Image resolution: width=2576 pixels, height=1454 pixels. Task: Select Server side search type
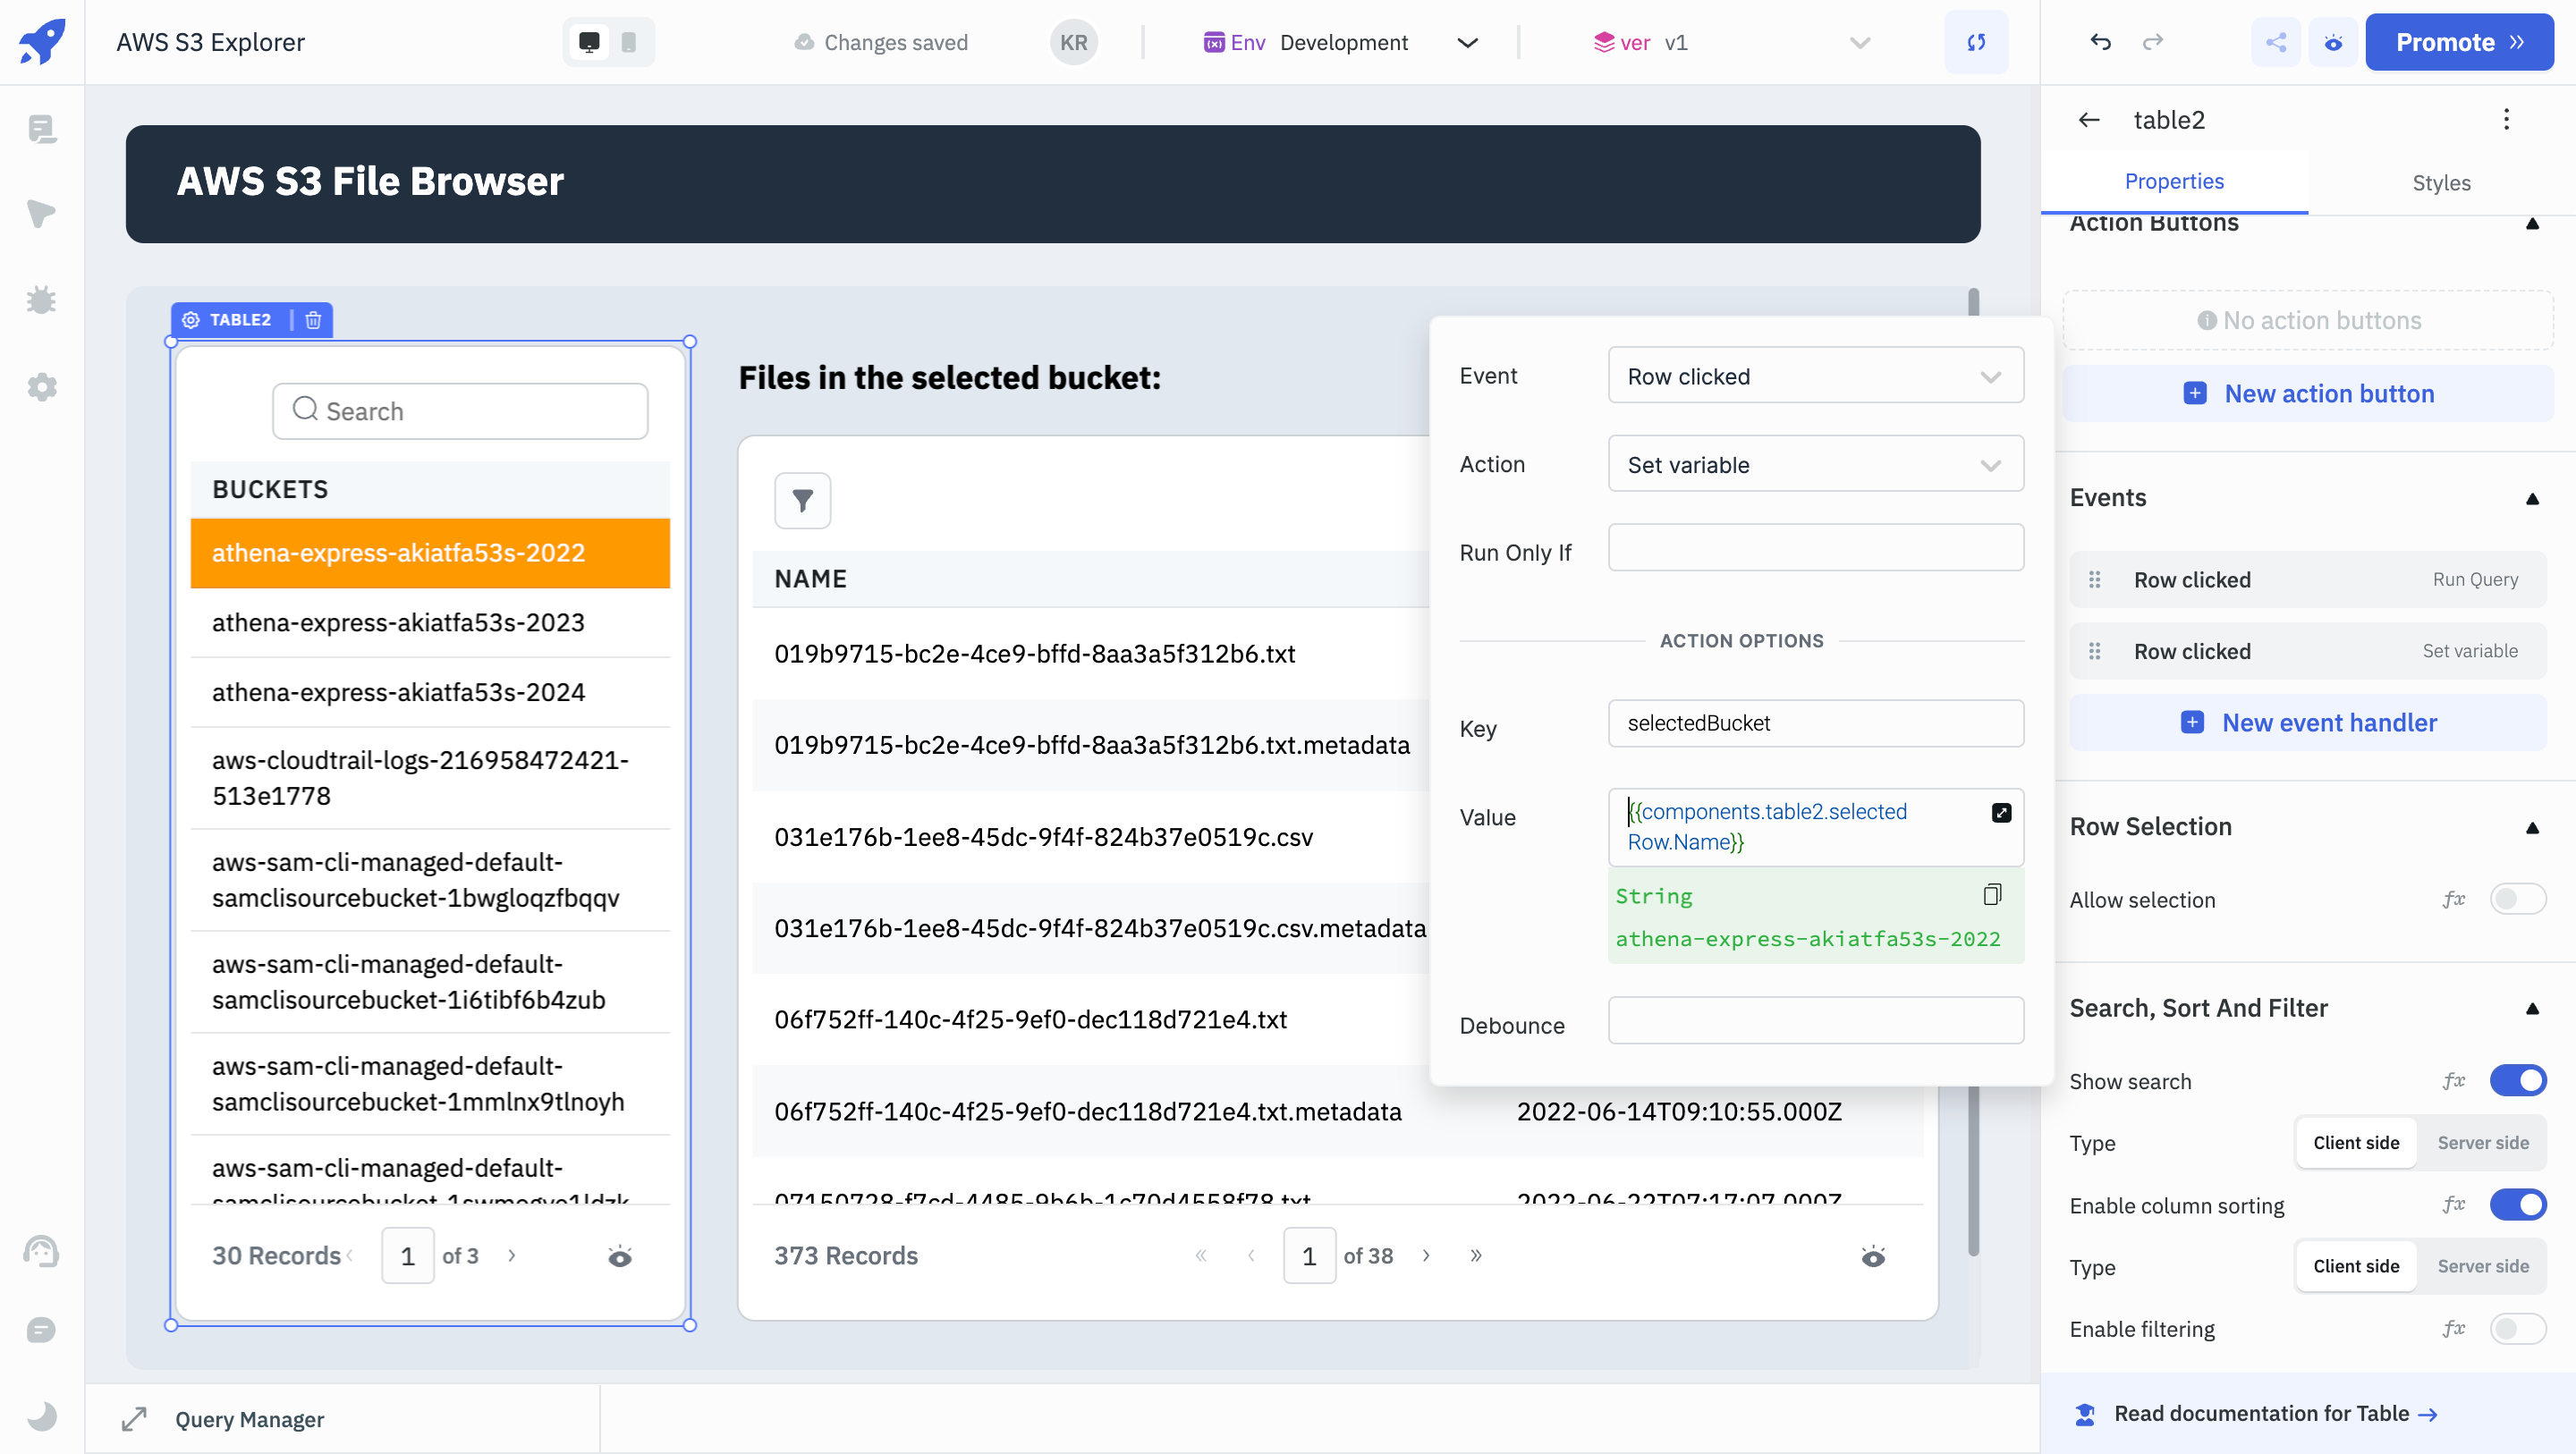2482,1143
